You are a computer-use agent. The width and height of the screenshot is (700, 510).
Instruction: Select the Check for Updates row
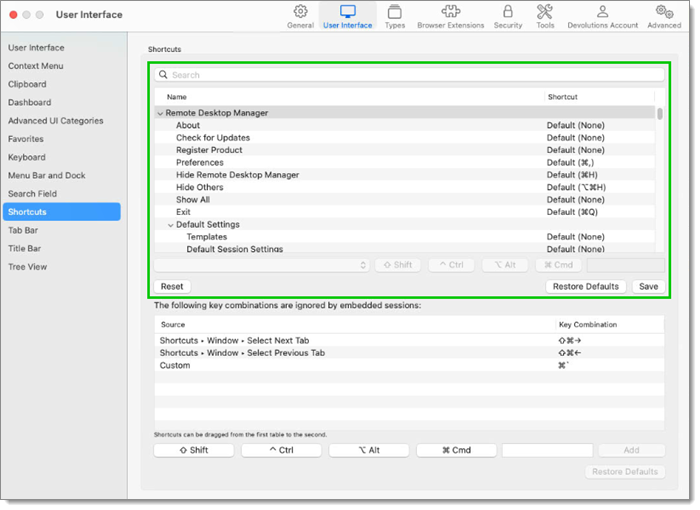(405, 138)
